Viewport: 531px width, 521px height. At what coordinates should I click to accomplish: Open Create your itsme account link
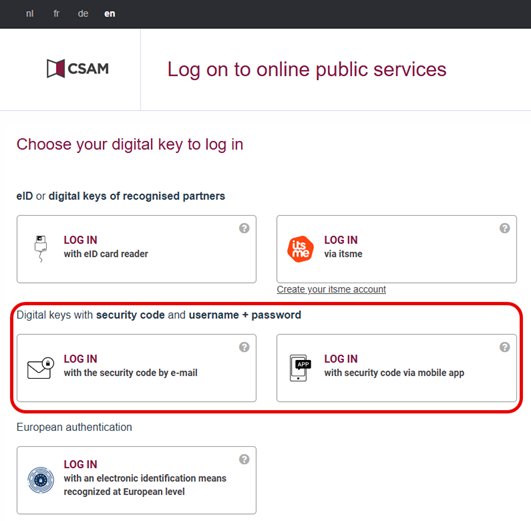pos(331,289)
